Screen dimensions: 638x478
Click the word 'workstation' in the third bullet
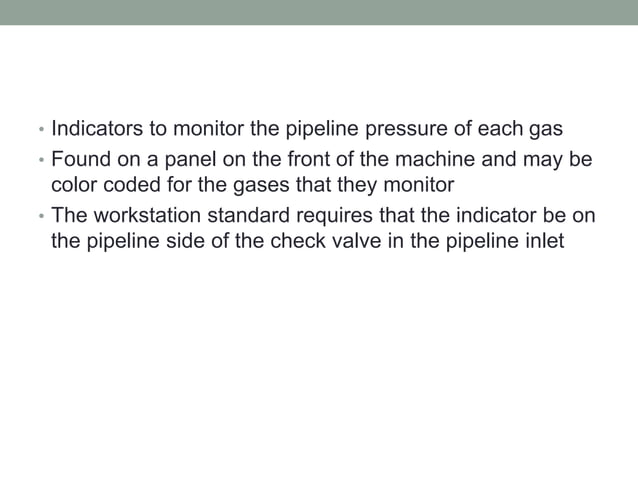pyautogui.click(x=147, y=215)
